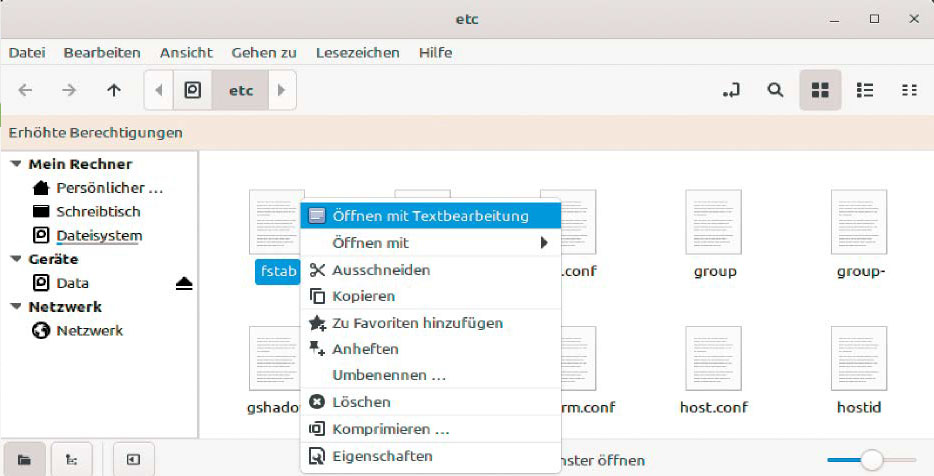Toggle the location entry icon

coord(731,91)
